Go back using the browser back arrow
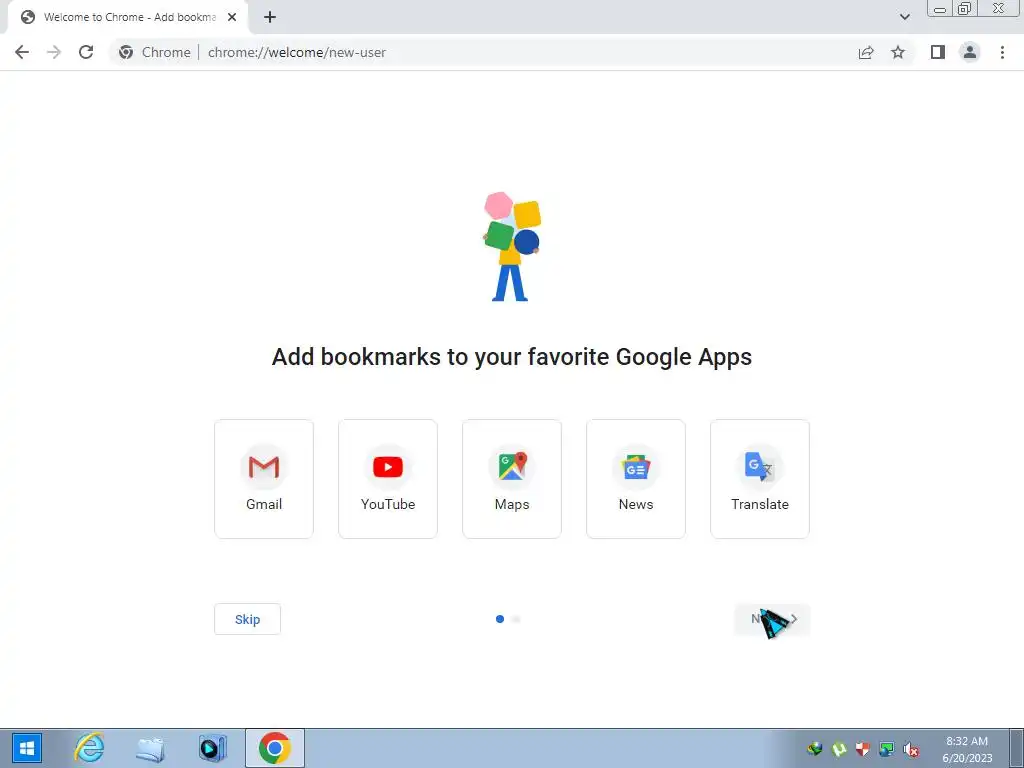The image size is (1024, 768). (22, 52)
